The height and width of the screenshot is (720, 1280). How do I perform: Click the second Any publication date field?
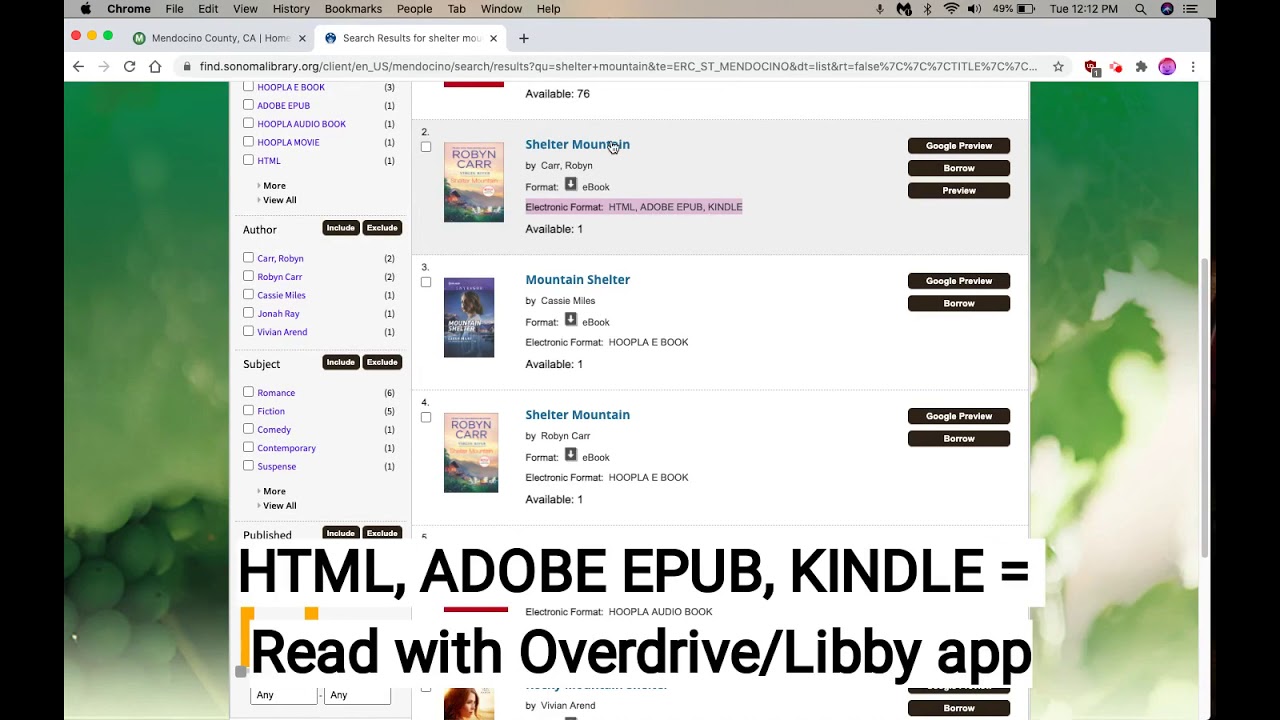tap(357, 695)
